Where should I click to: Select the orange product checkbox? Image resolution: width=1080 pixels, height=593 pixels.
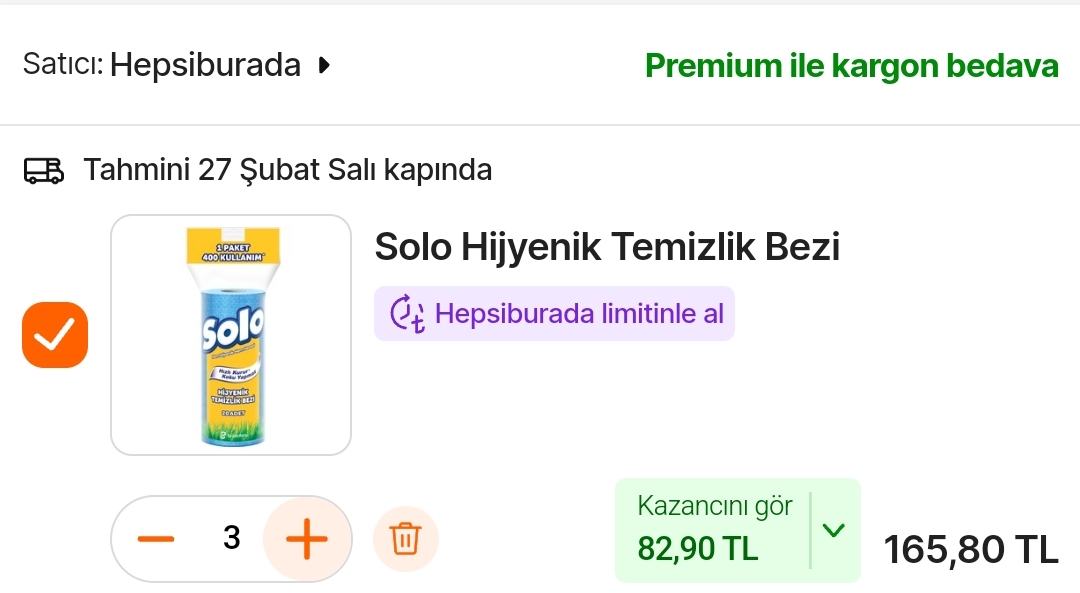[x=55, y=335]
